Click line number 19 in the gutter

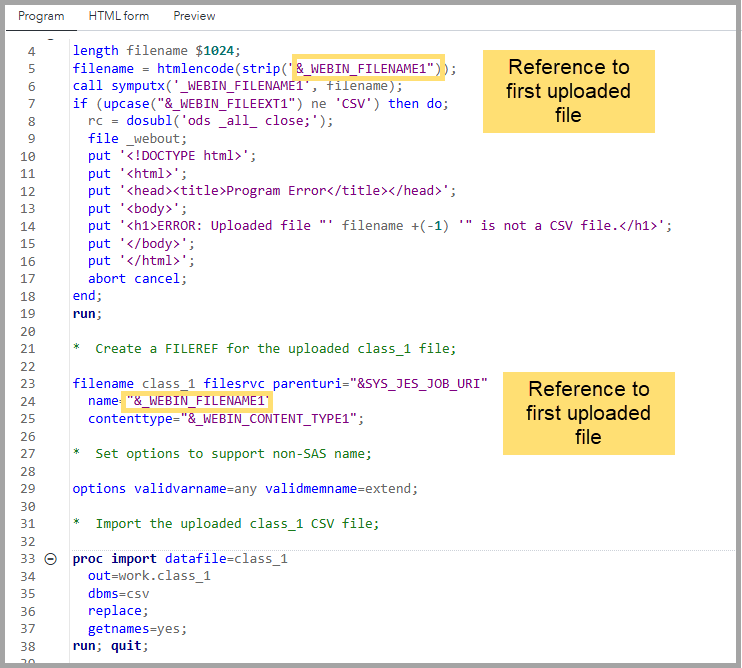(27, 314)
